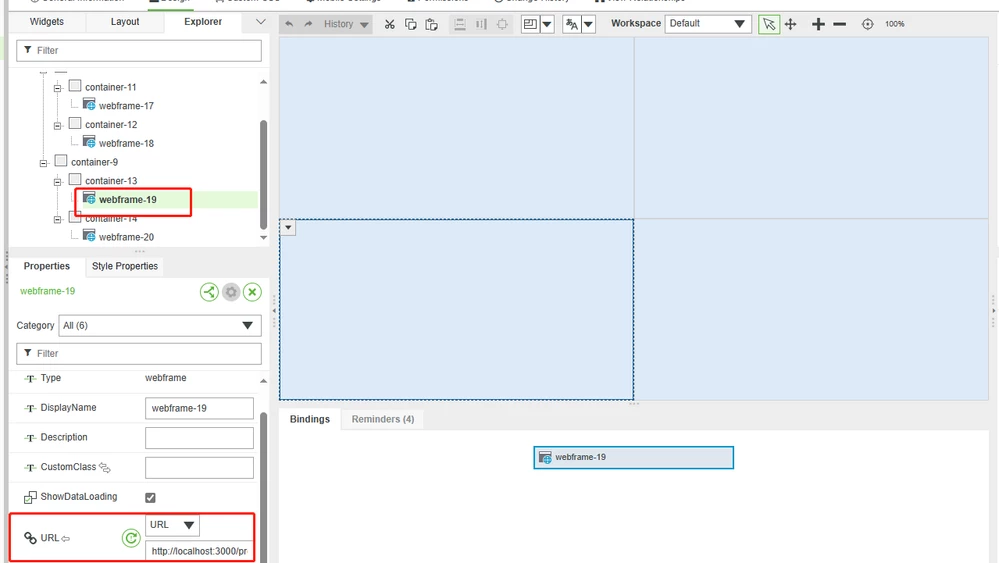Open the Category All (6) dropdown

pos(160,325)
